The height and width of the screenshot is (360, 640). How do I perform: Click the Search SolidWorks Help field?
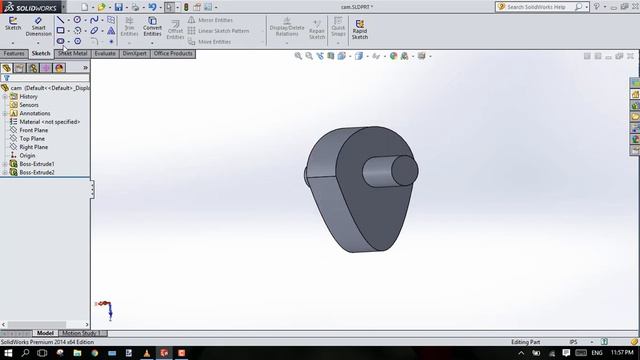536,7
